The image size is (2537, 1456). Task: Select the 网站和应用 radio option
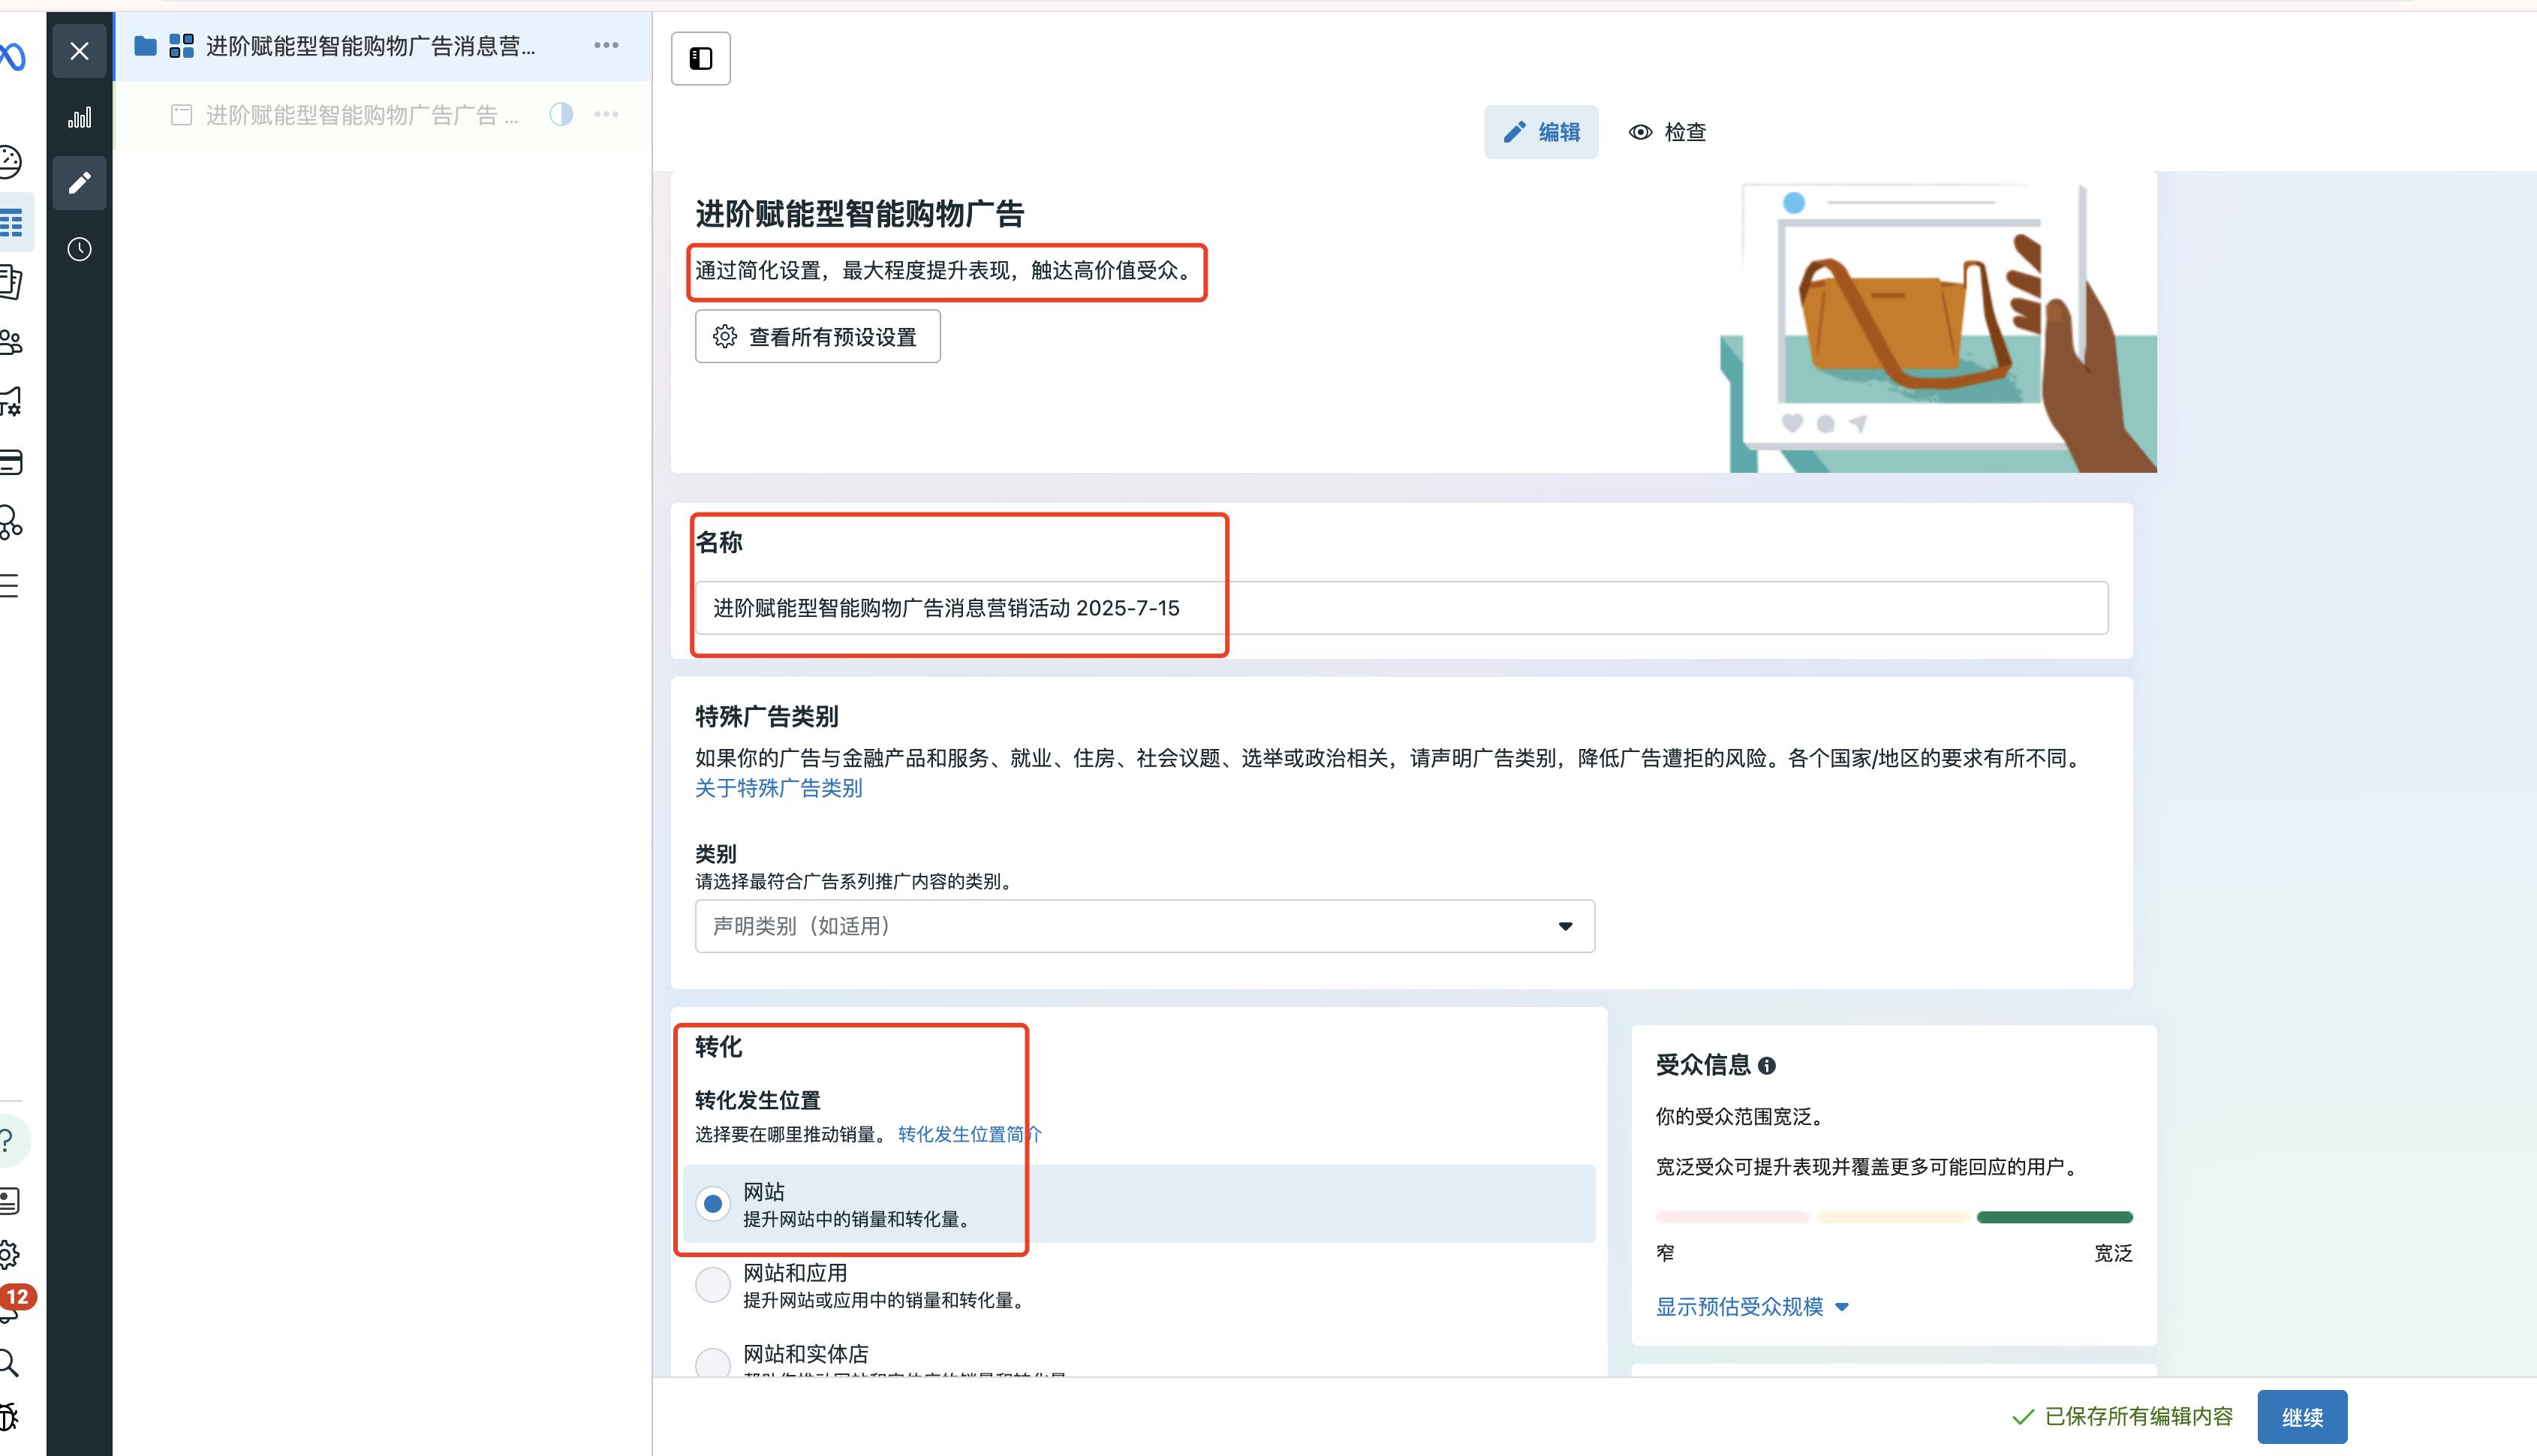(x=712, y=1284)
